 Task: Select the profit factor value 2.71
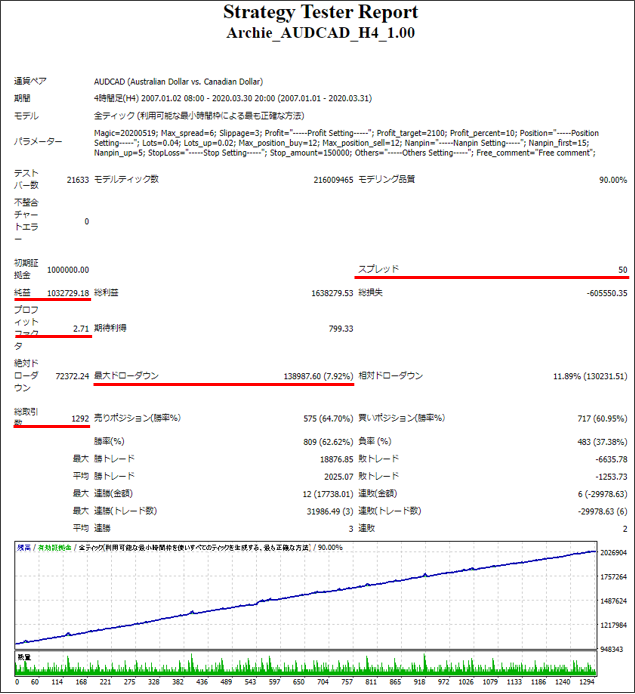click(x=81, y=329)
